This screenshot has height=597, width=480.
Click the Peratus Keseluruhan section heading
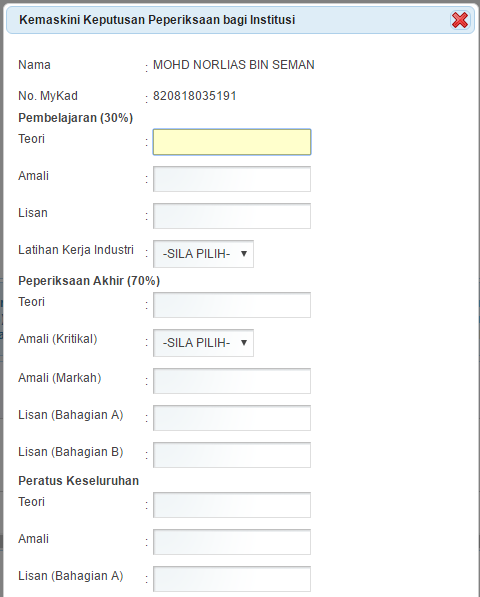[x=78, y=480]
